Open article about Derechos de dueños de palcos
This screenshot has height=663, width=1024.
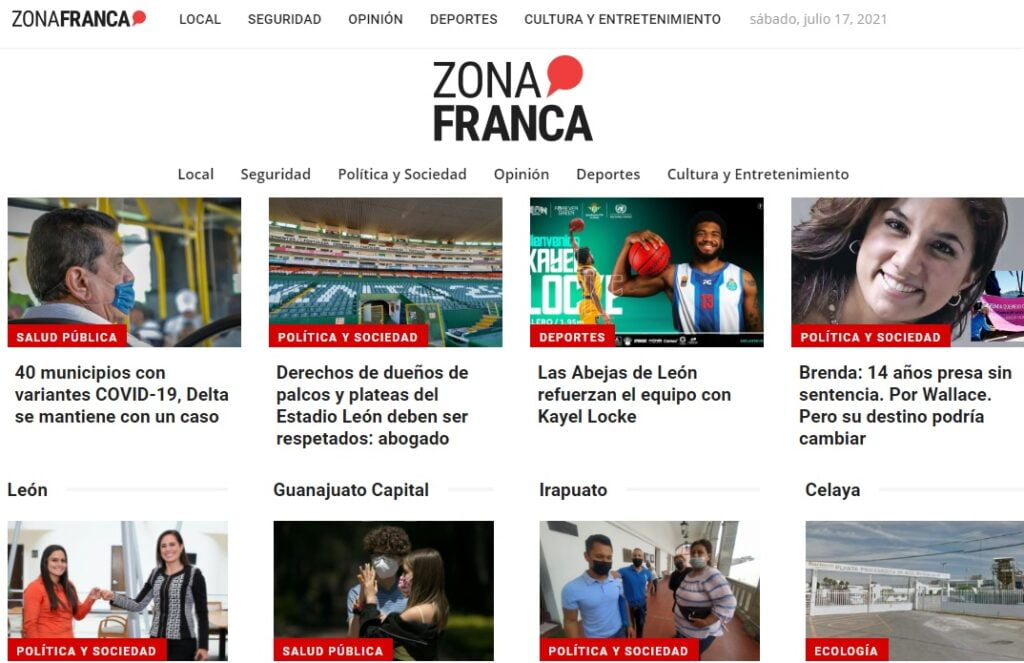coord(372,405)
